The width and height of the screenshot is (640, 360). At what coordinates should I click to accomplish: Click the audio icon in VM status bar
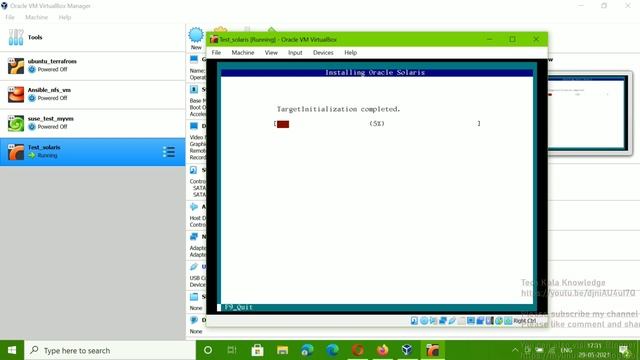(433, 321)
